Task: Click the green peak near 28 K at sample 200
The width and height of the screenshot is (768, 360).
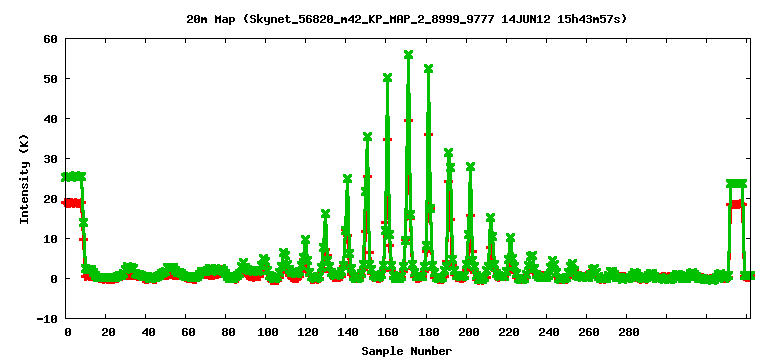Action: click(471, 167)
